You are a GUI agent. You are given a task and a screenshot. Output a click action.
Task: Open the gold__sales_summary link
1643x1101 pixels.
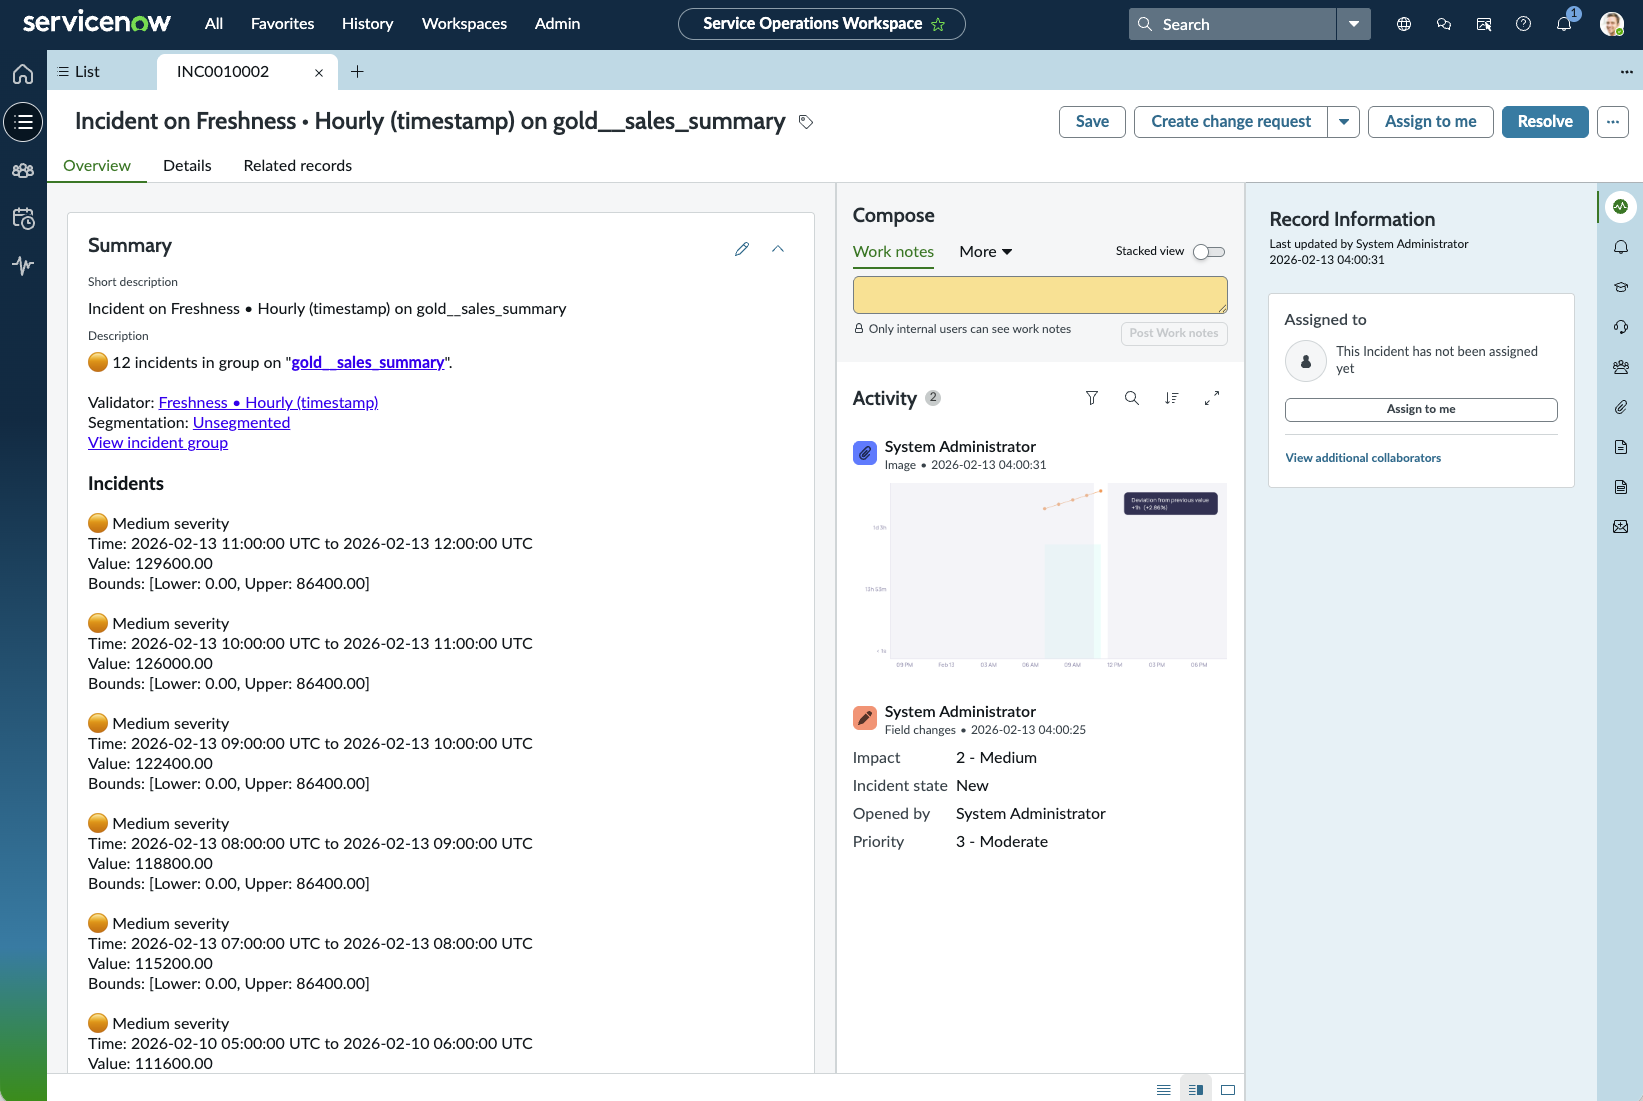(x=368, y=363)
